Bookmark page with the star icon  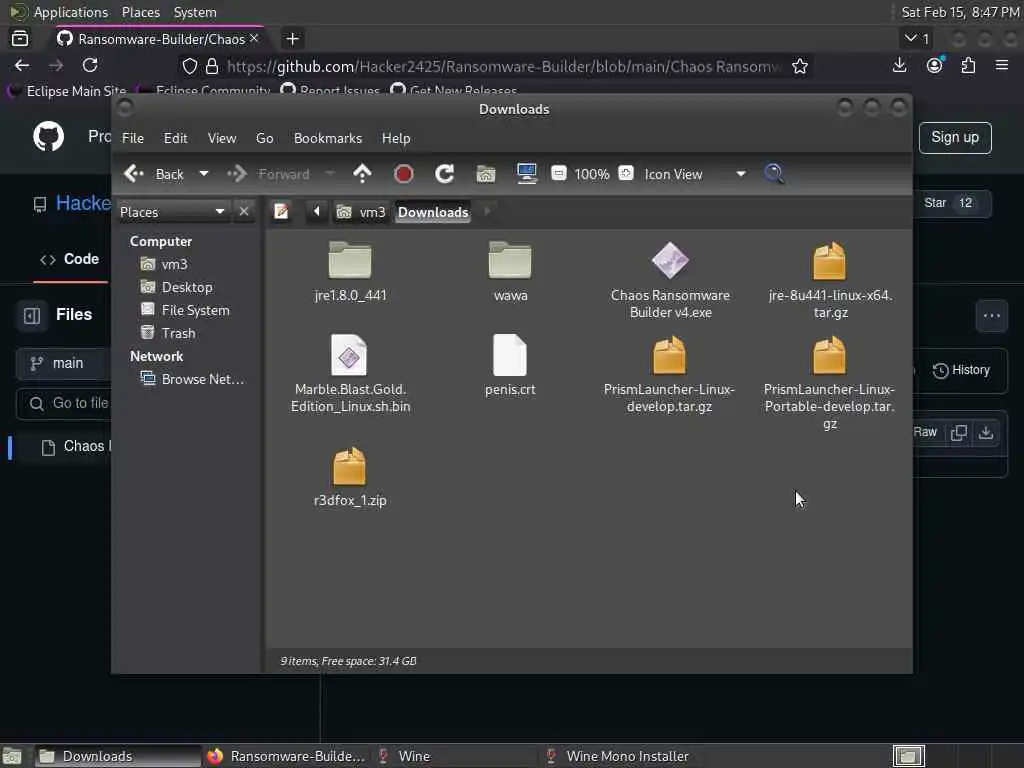point(800,66)
